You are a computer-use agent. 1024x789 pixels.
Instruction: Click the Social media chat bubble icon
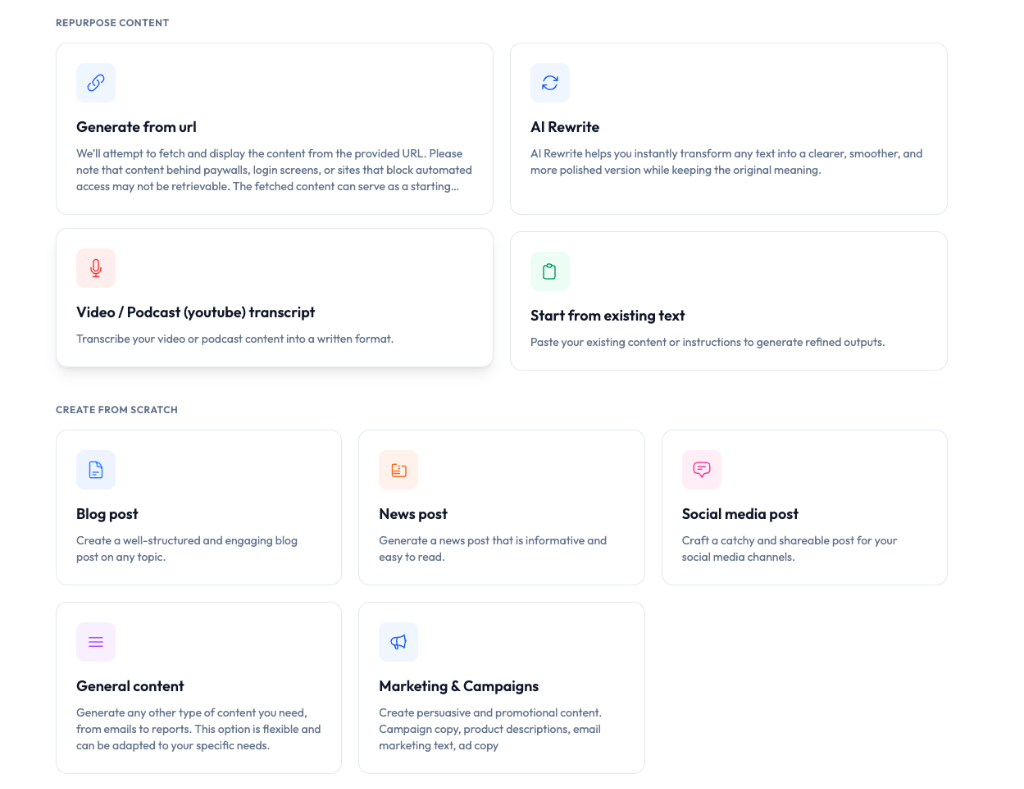[x=701, y=469]
